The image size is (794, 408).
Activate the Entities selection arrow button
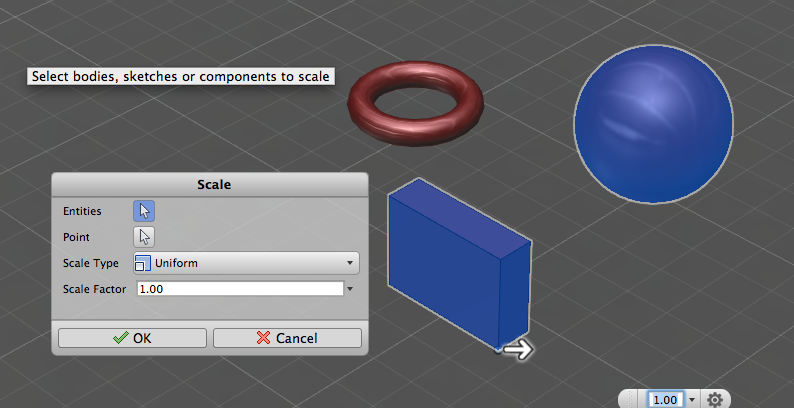pos(144,211)
